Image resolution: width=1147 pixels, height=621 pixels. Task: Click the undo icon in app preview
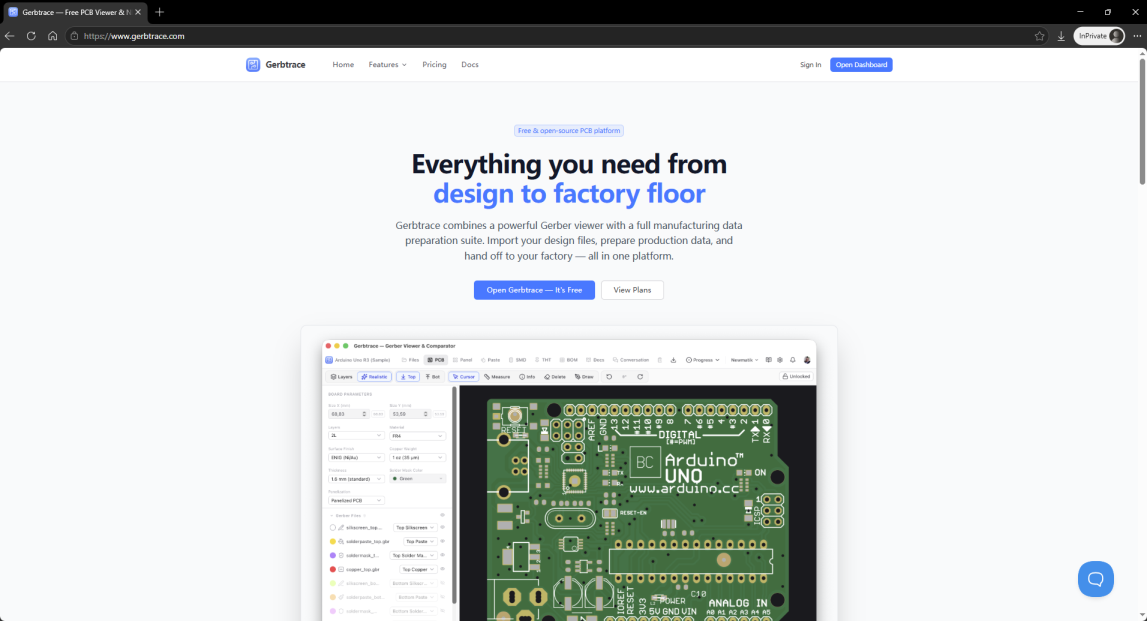(x=609, y=377)
